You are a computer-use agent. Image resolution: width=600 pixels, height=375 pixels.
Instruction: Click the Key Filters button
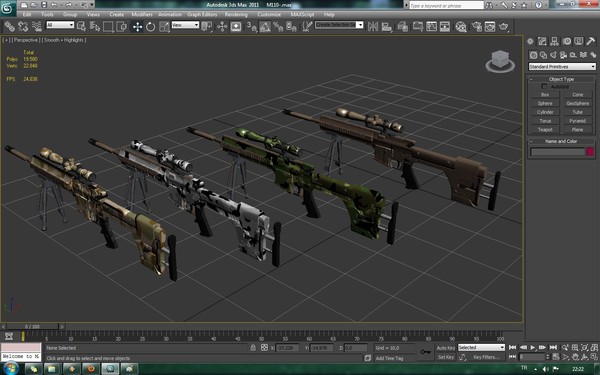tap(487, 357)
